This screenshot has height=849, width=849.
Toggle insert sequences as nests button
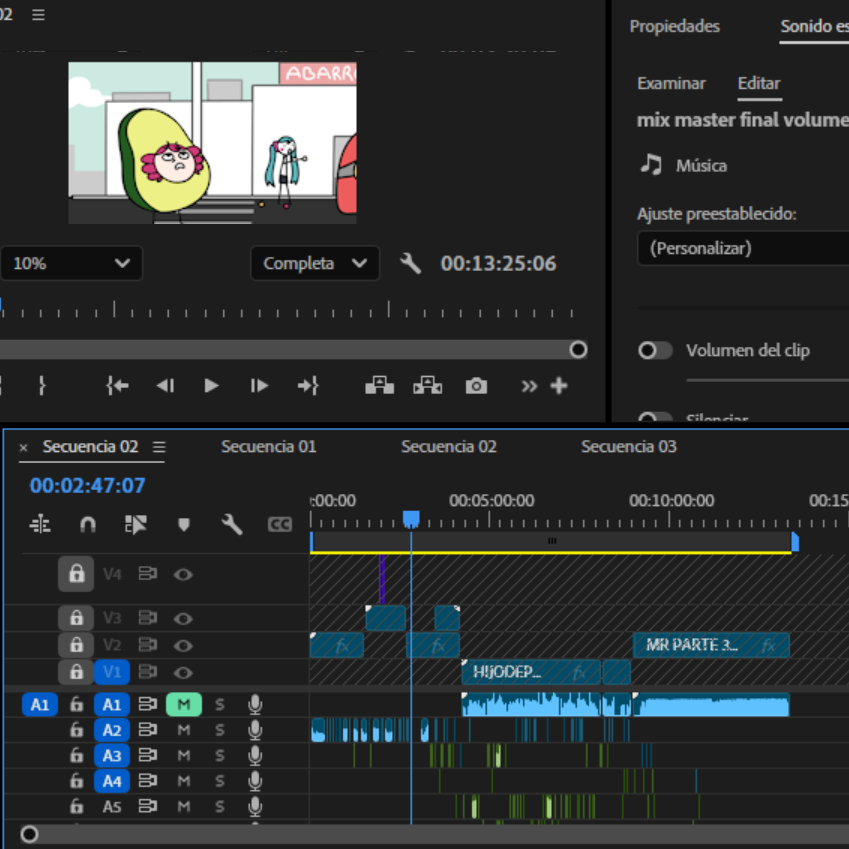pos(40,524)
